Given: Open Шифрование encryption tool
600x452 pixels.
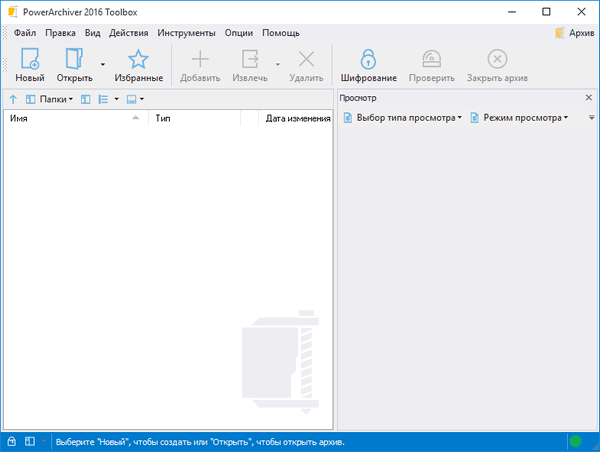Looking at the screenshot, I should tap(368, 65).
